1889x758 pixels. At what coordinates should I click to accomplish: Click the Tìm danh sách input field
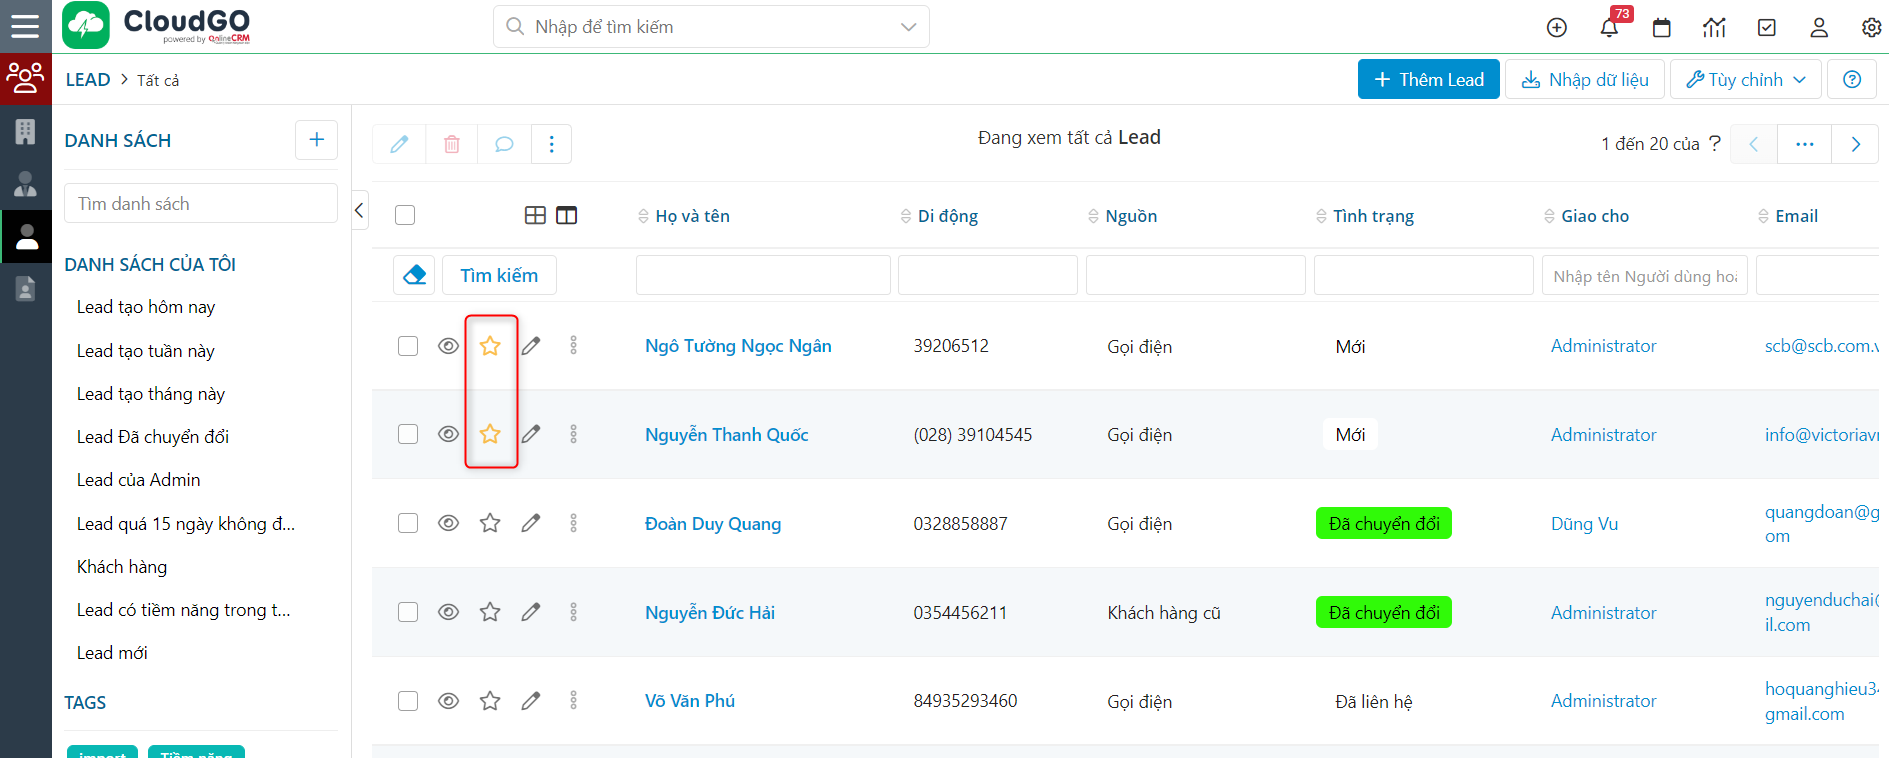click(x=201, y=204)
